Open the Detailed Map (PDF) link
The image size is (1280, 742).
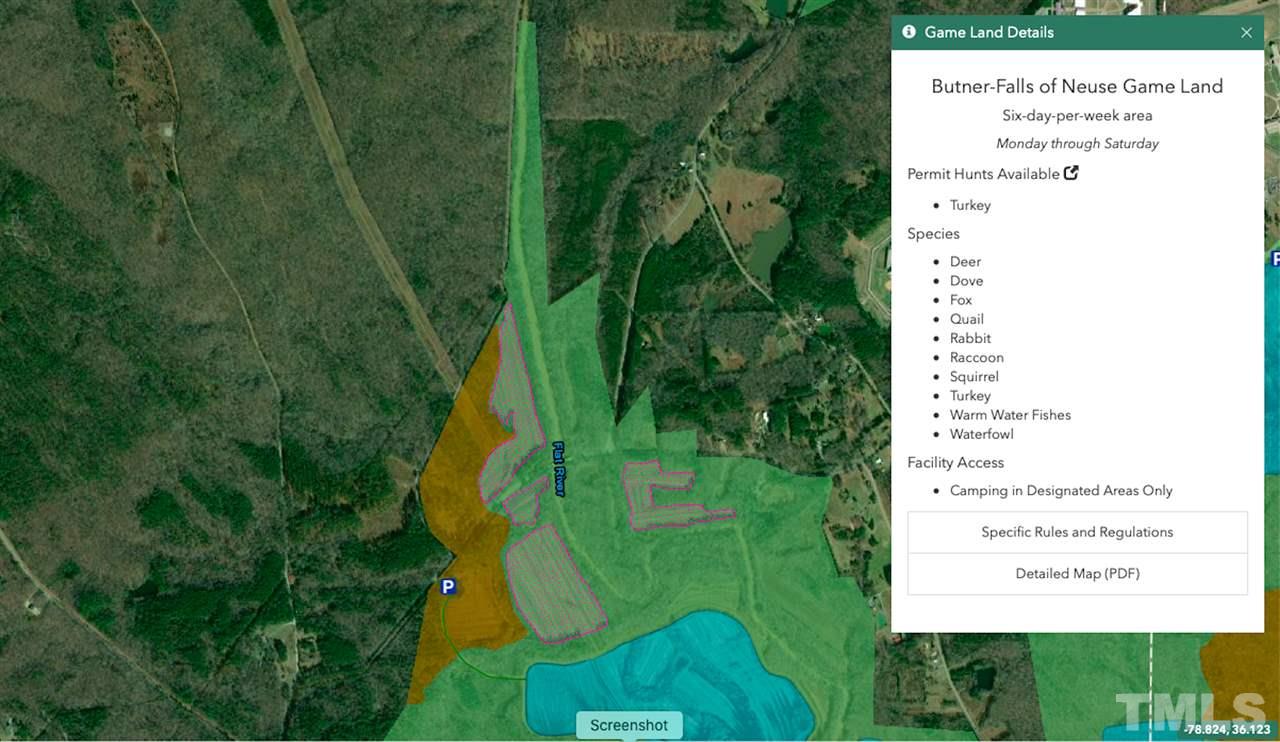click(x=1077, y=574)
